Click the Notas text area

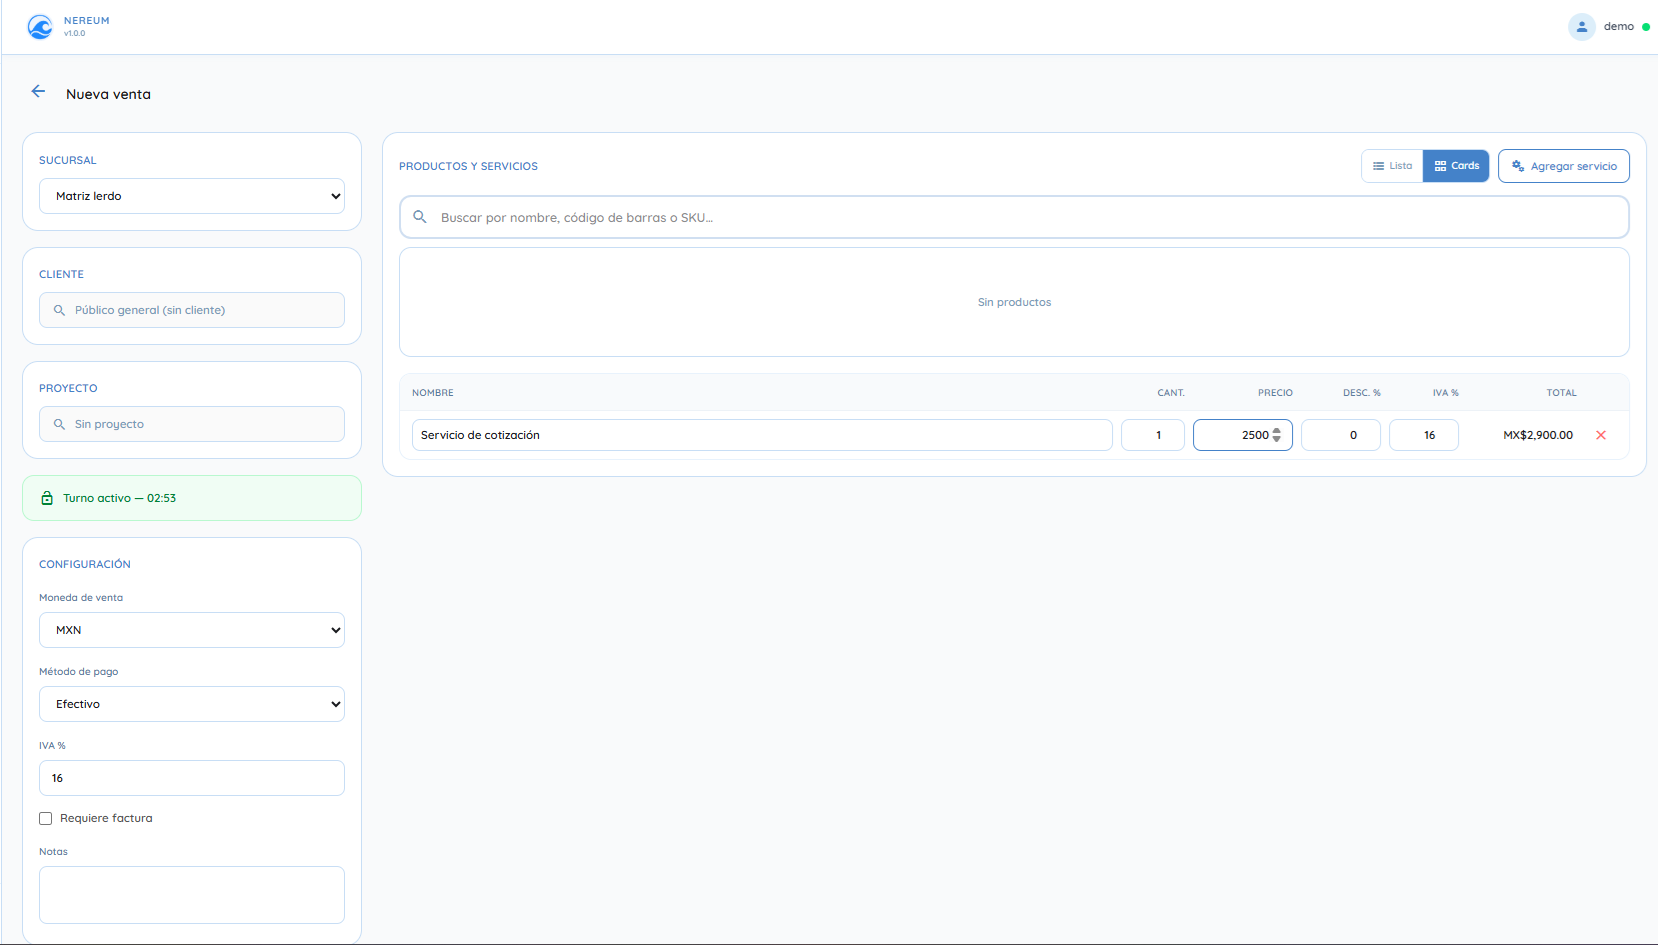[x=192, y=895]
